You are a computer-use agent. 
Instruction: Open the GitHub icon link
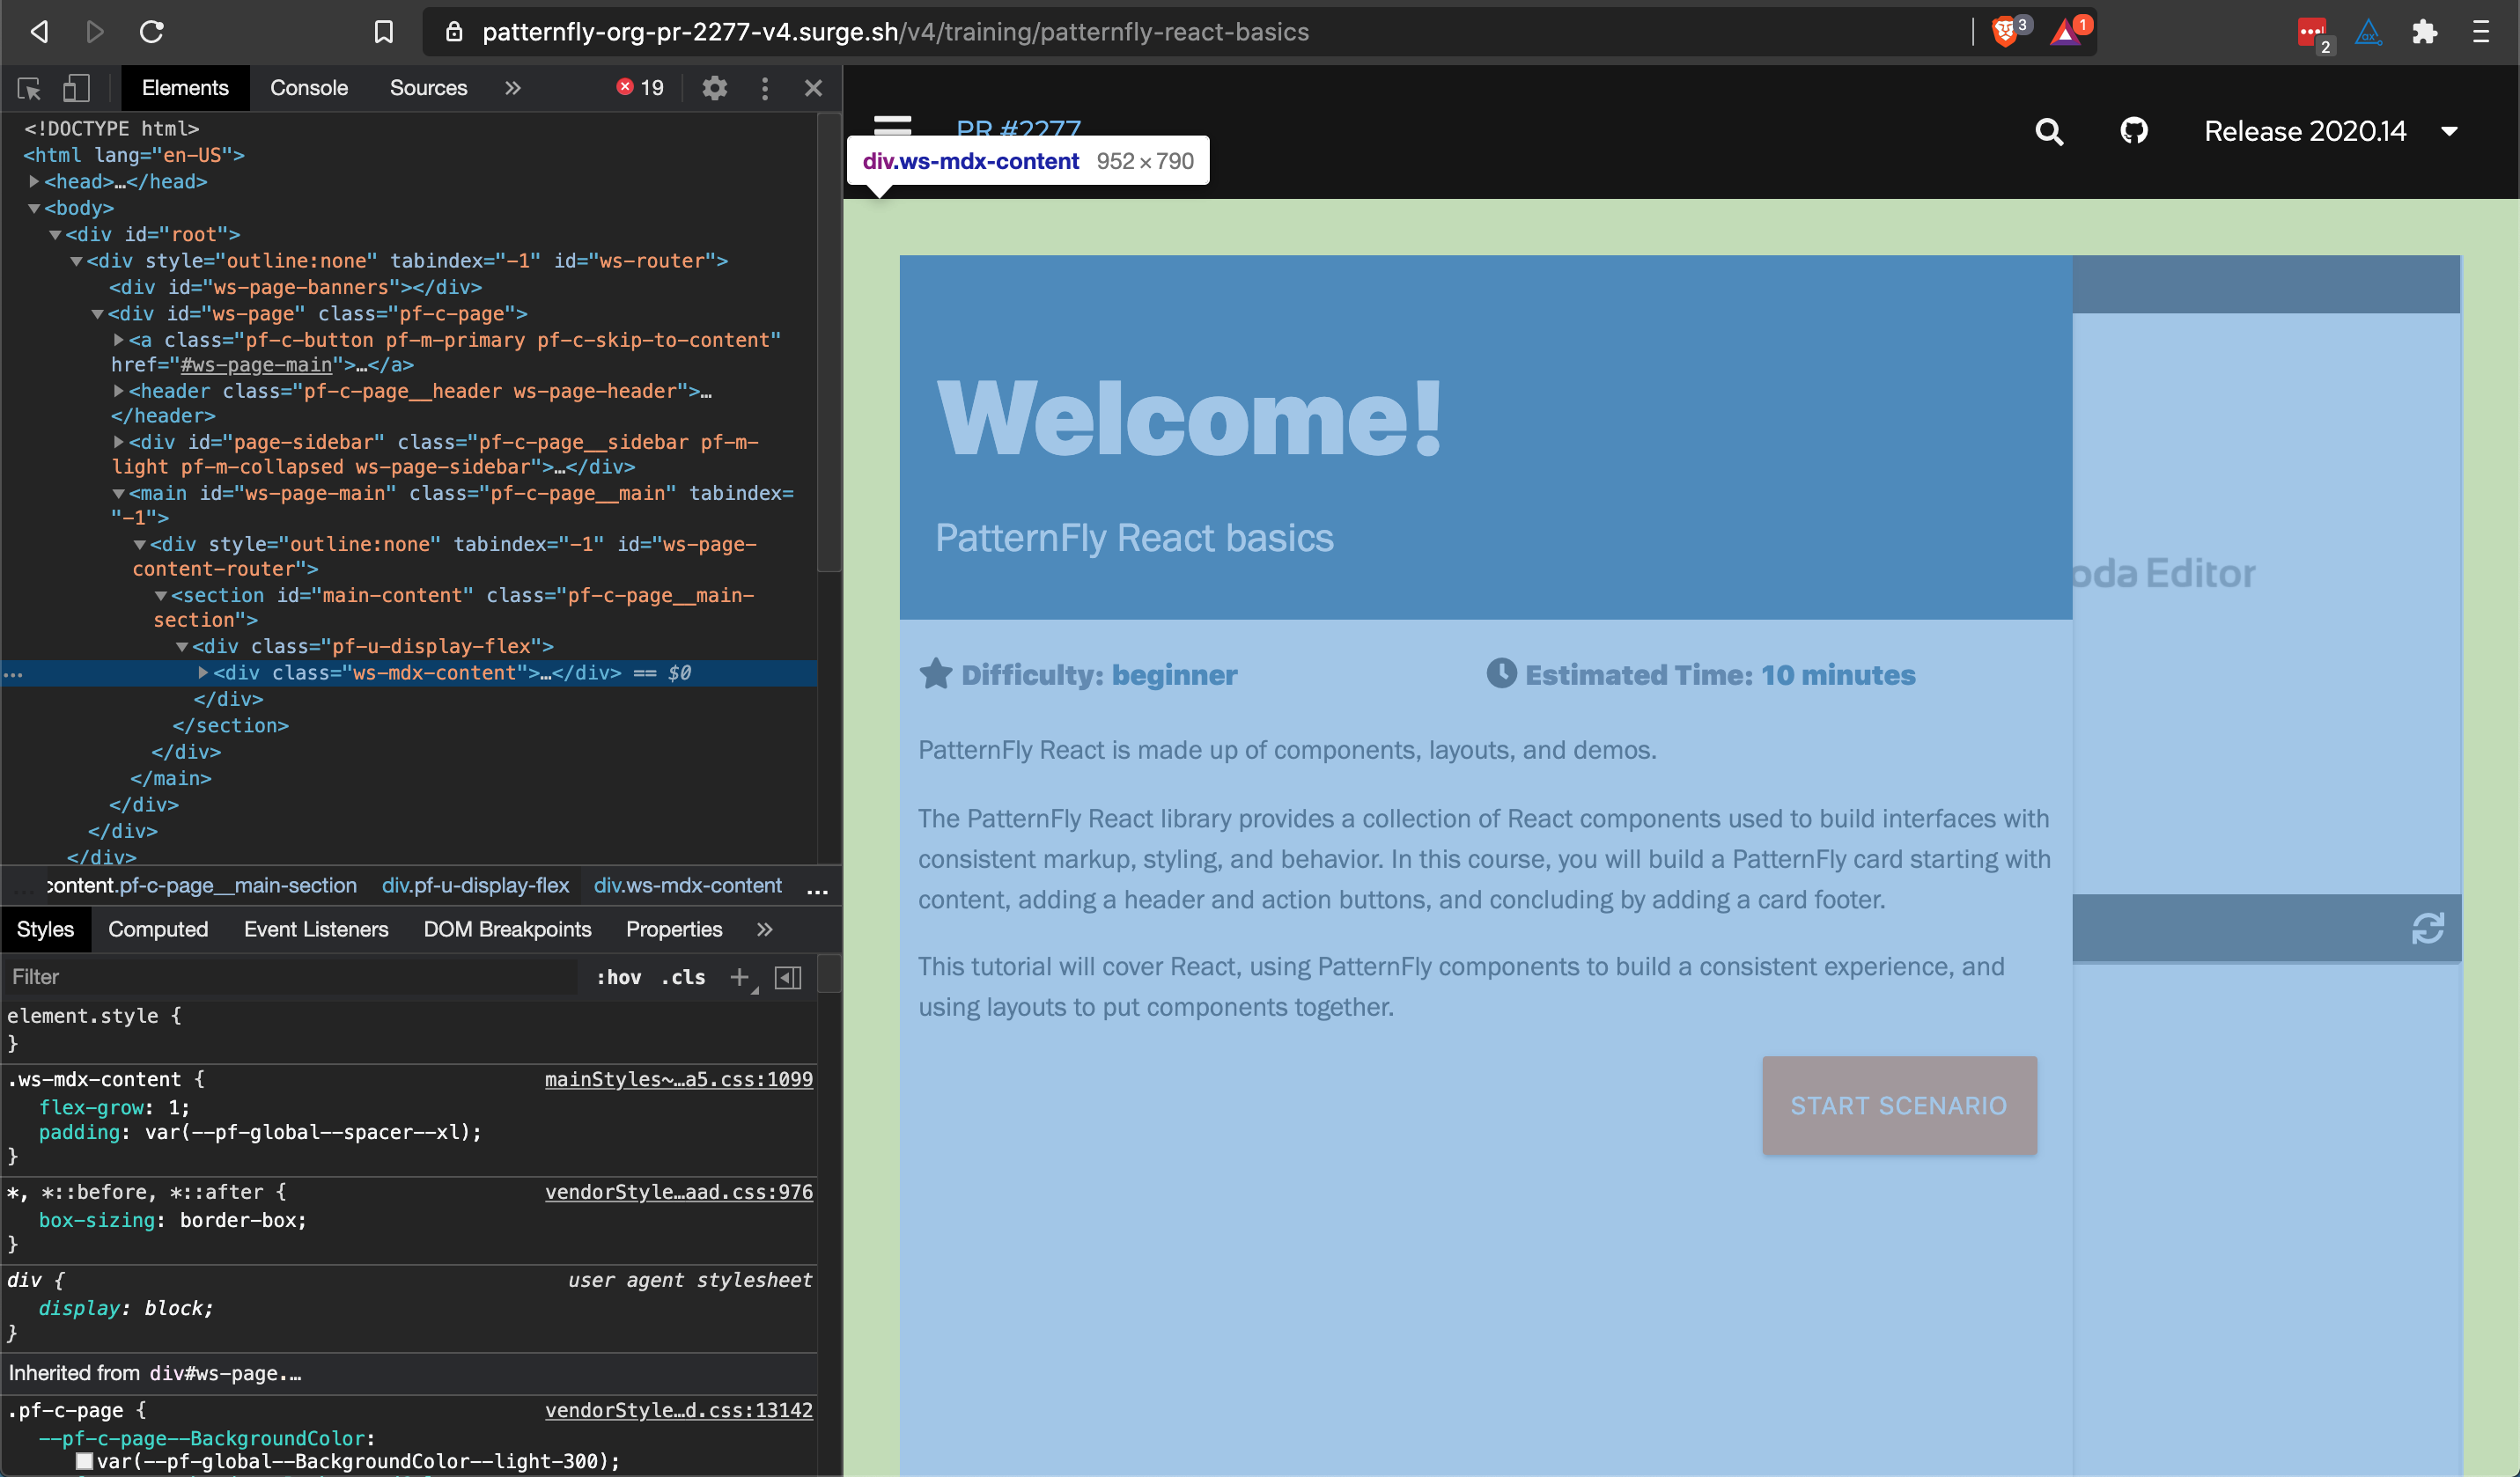point(2134,131)
